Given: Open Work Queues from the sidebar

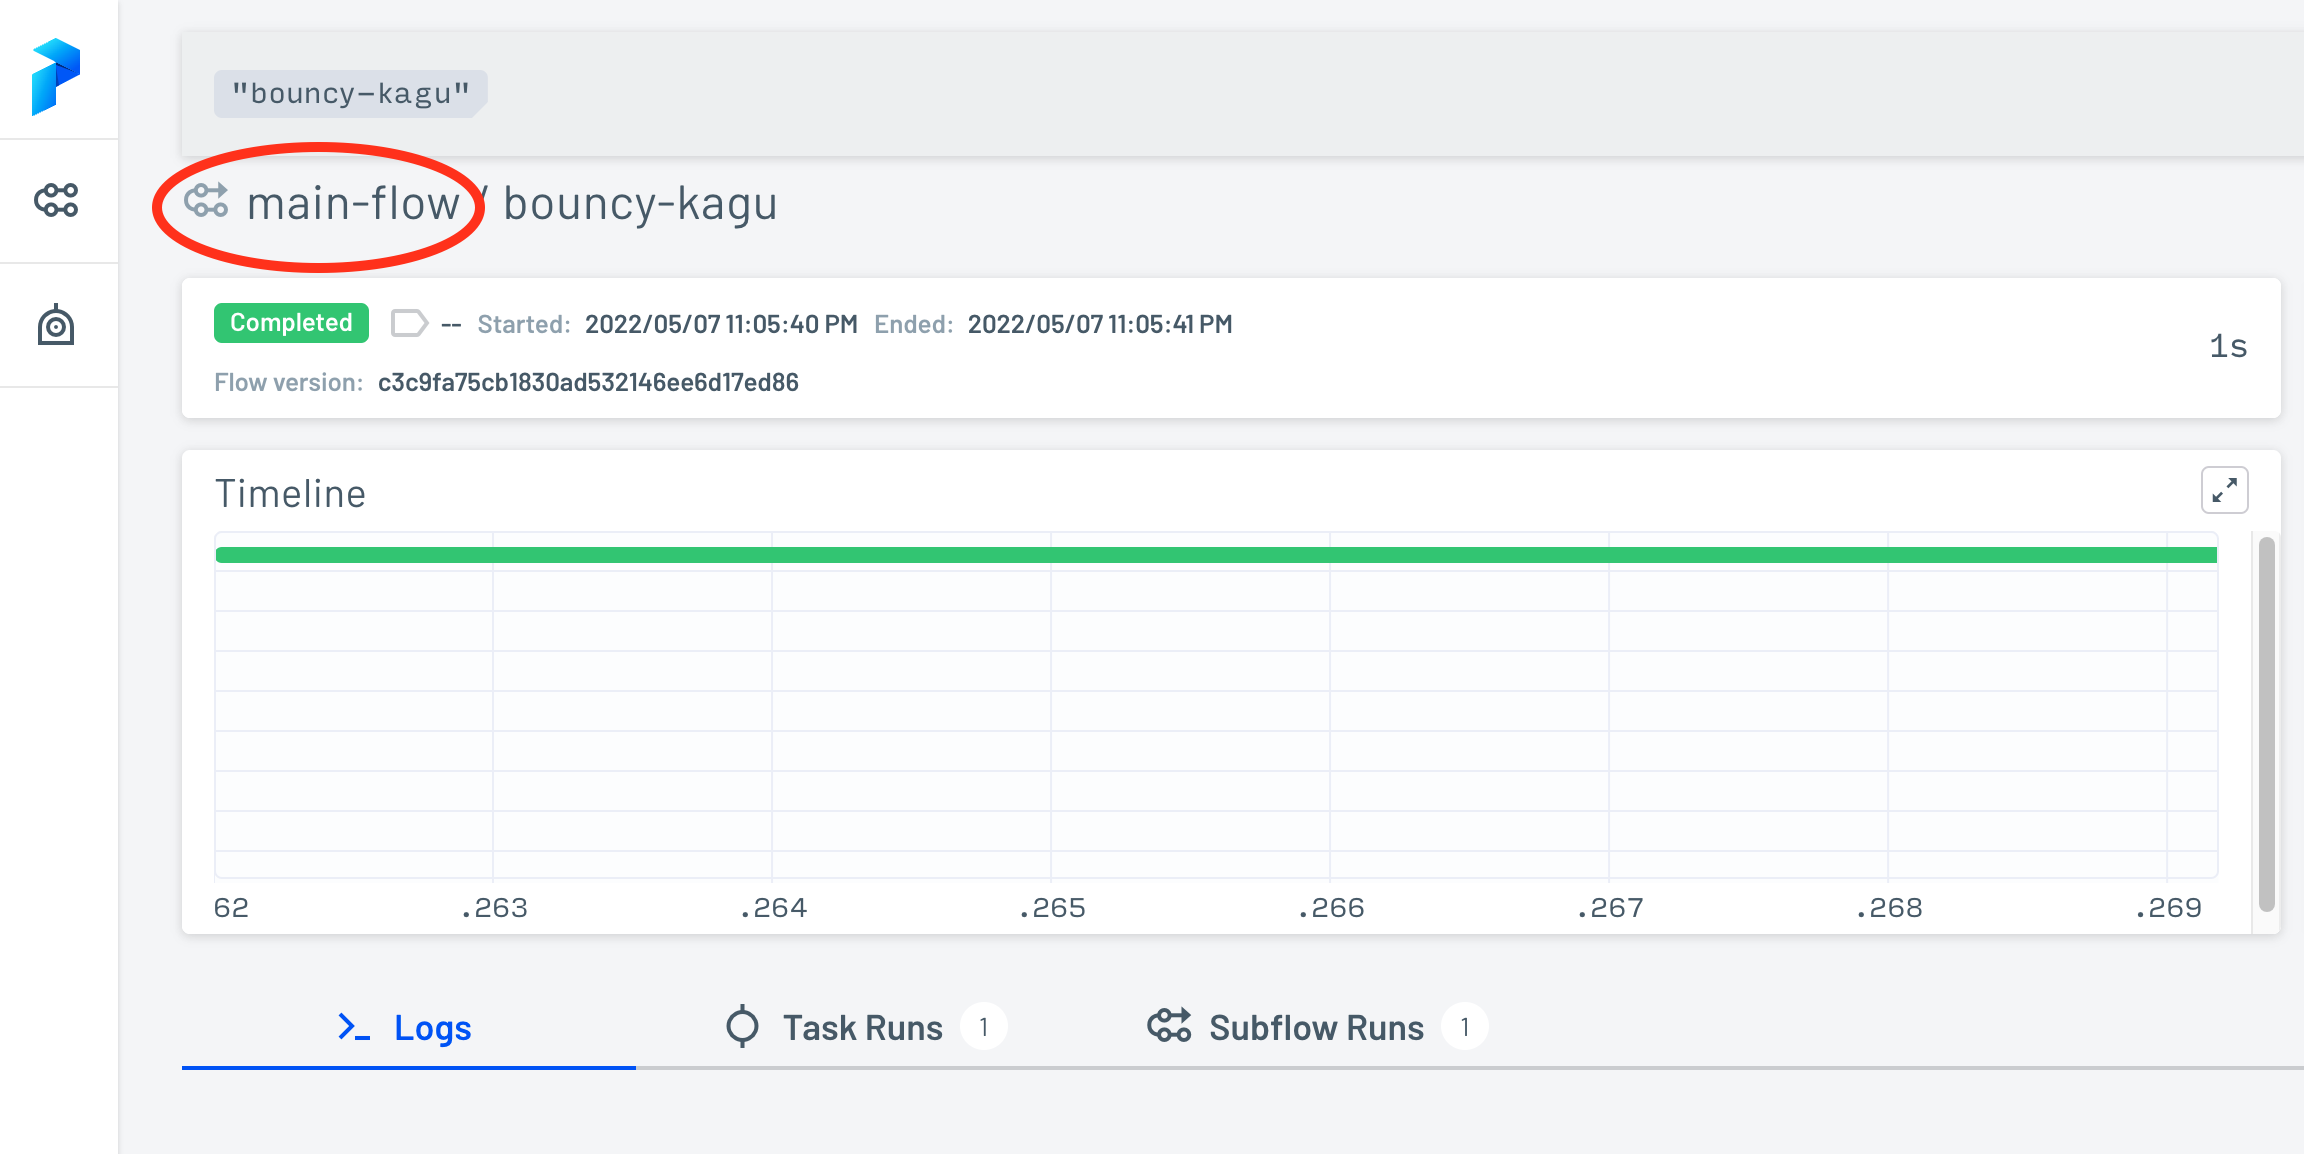Looking at the screenshot, I should (57, 325).
